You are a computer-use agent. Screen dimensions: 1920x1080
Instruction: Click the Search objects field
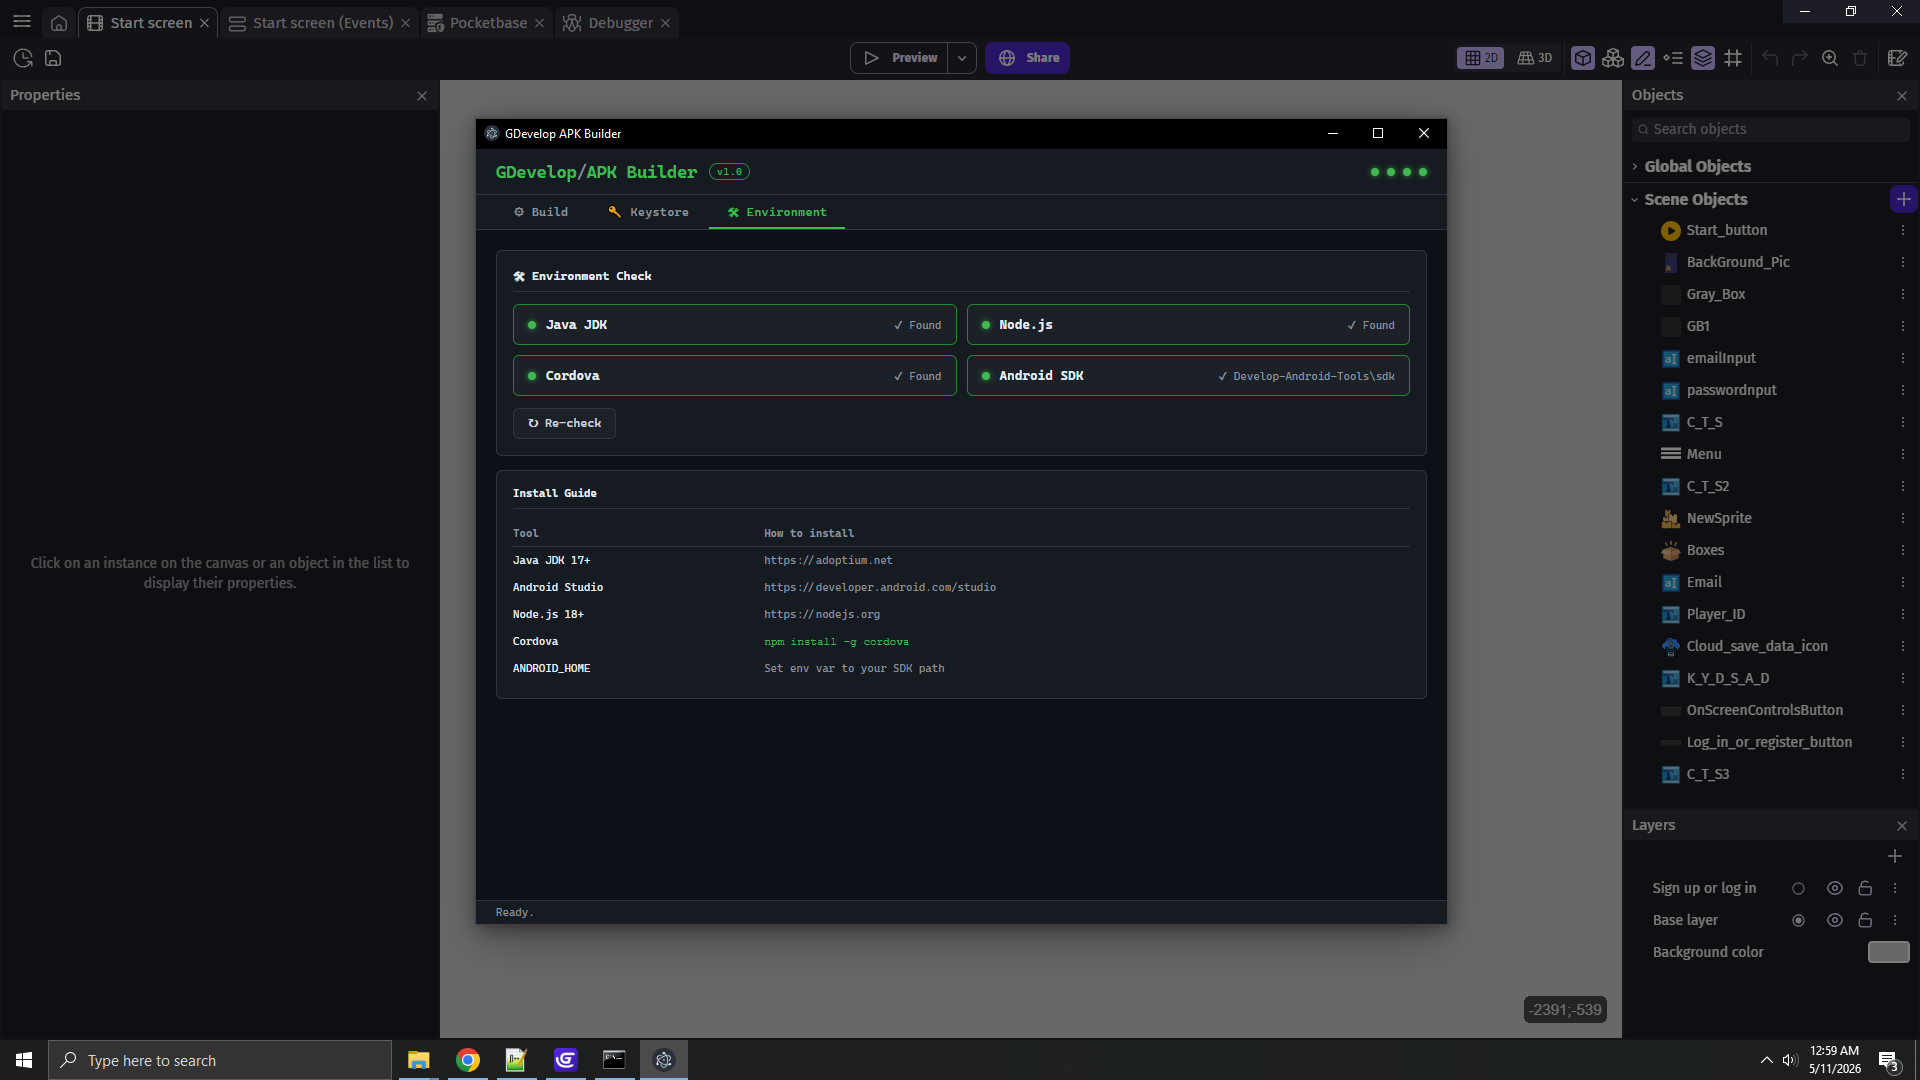pyautogui.click(x=1770, y=129)
